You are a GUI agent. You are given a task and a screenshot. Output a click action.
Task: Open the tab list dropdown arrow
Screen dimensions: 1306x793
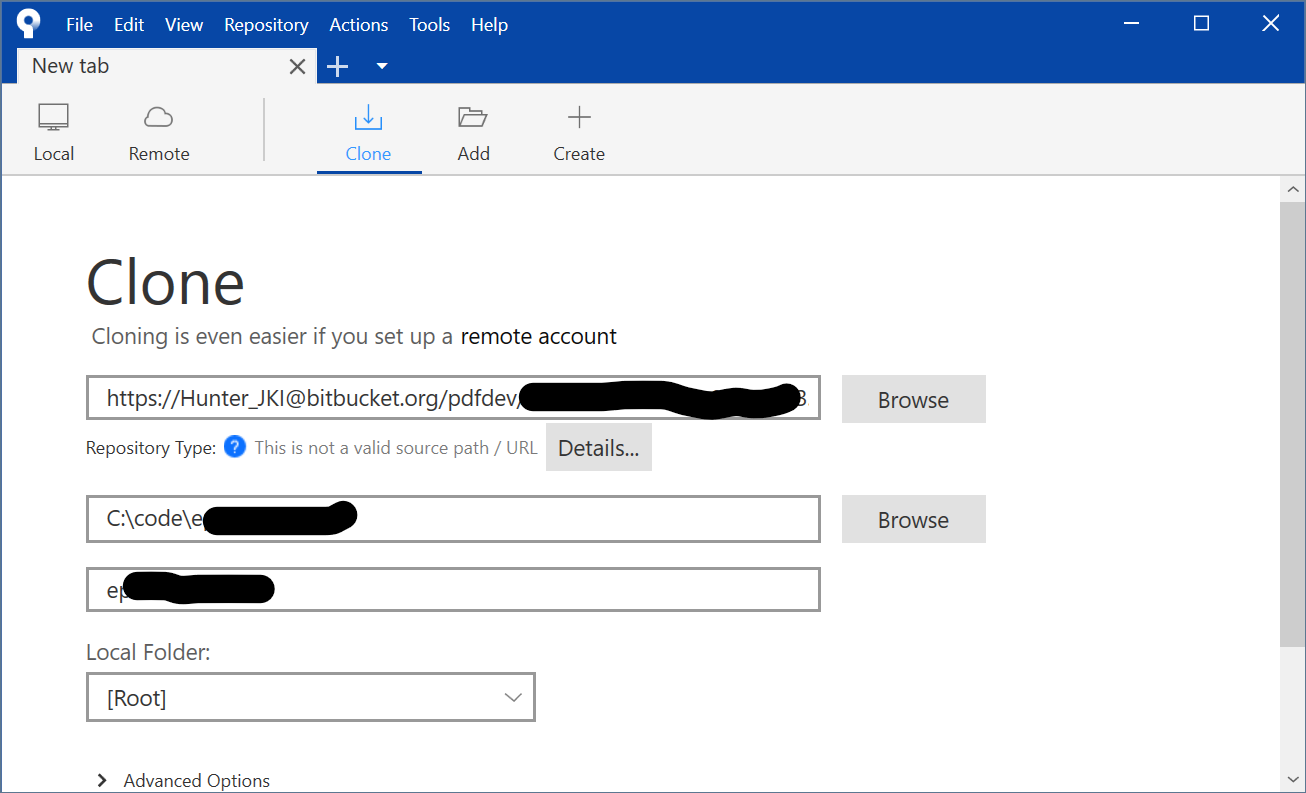coord(381,67)
